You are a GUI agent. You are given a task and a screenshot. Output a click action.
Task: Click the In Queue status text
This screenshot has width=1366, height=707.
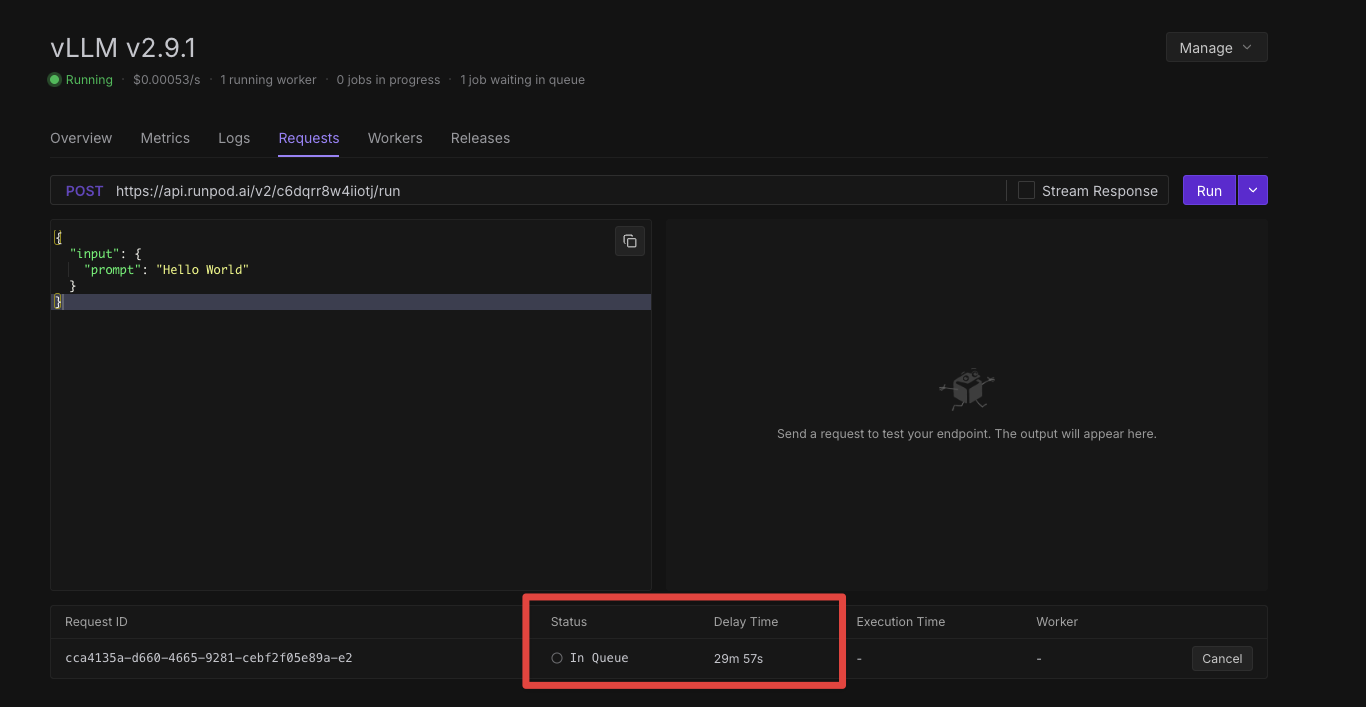coord(599,658)
